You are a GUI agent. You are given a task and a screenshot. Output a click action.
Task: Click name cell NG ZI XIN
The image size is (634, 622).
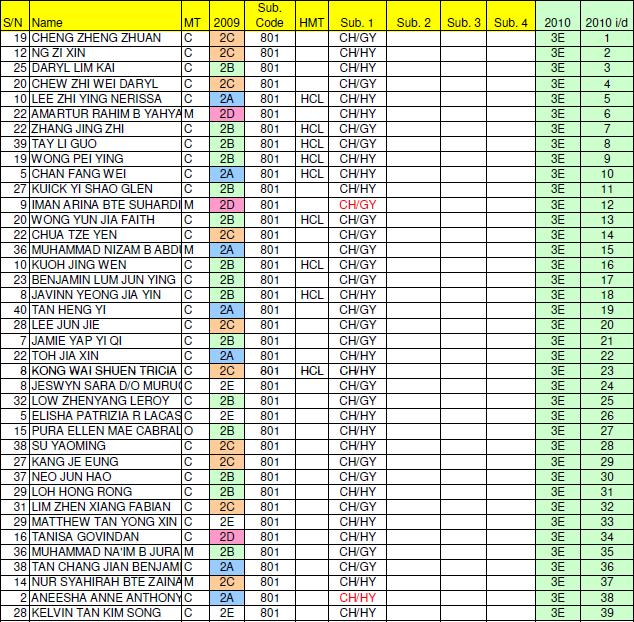click(105, 53)
